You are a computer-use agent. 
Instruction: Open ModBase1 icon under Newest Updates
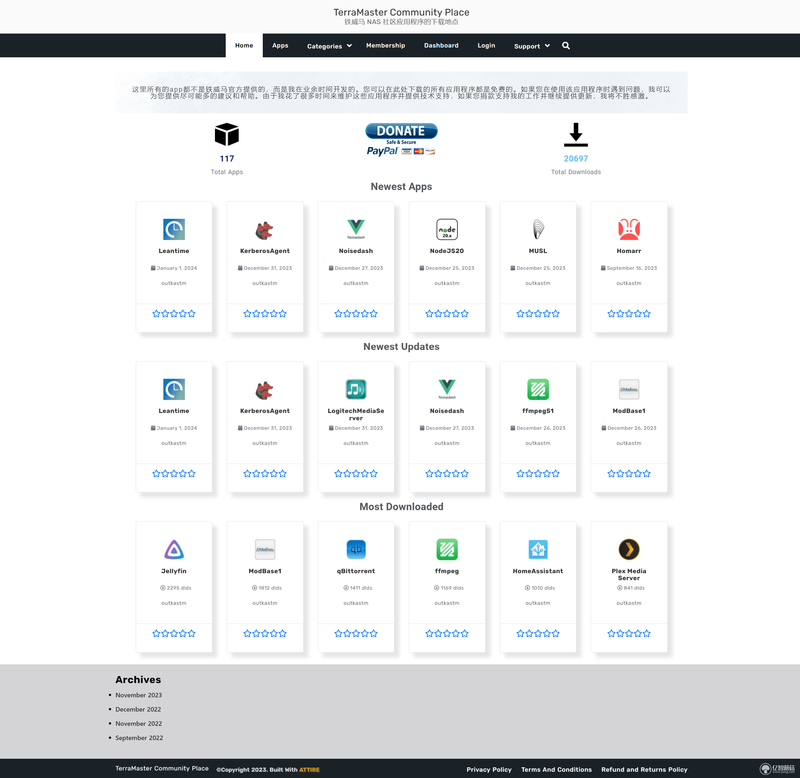click(x=629, y=389)
